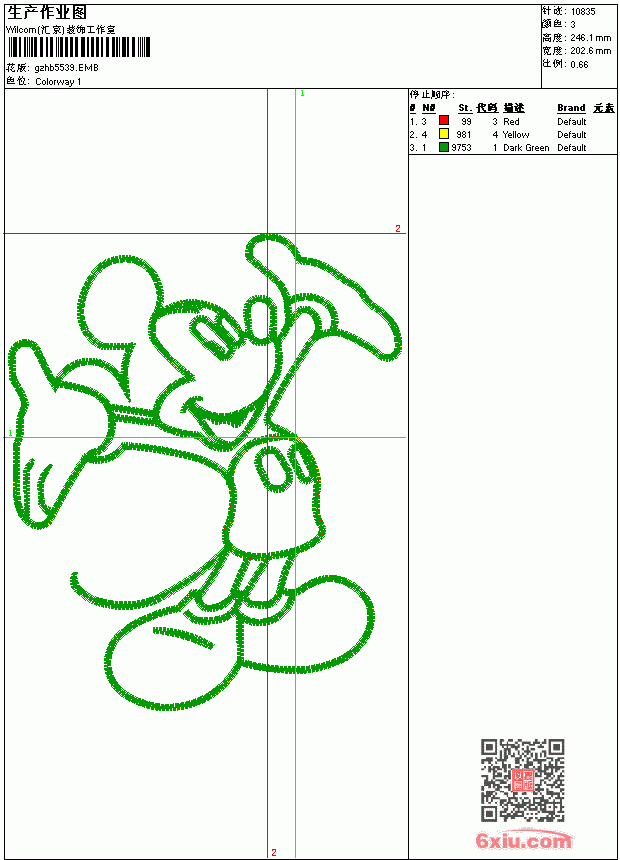This screenshot has height=860, width=620.
Task: Click 'Default' brand in the Red row
Action: (x=572, y=122)
